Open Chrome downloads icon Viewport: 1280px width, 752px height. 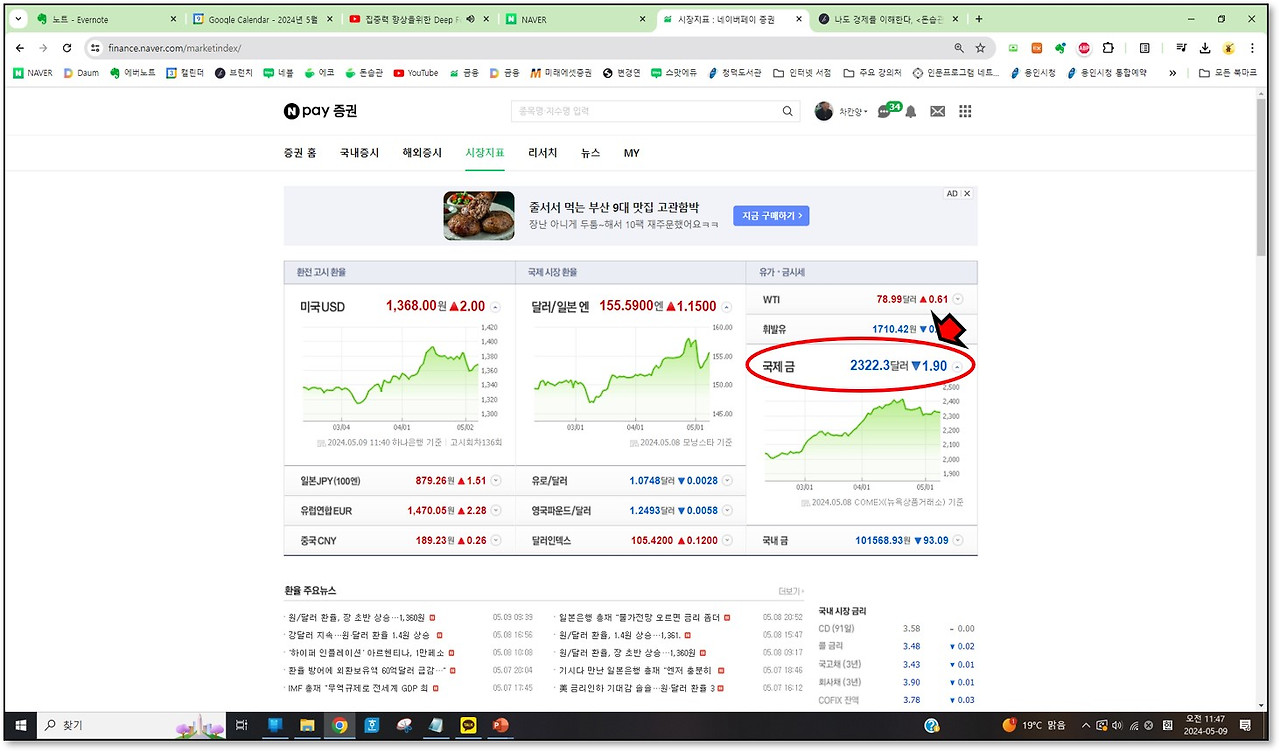tap(1205, 48)
